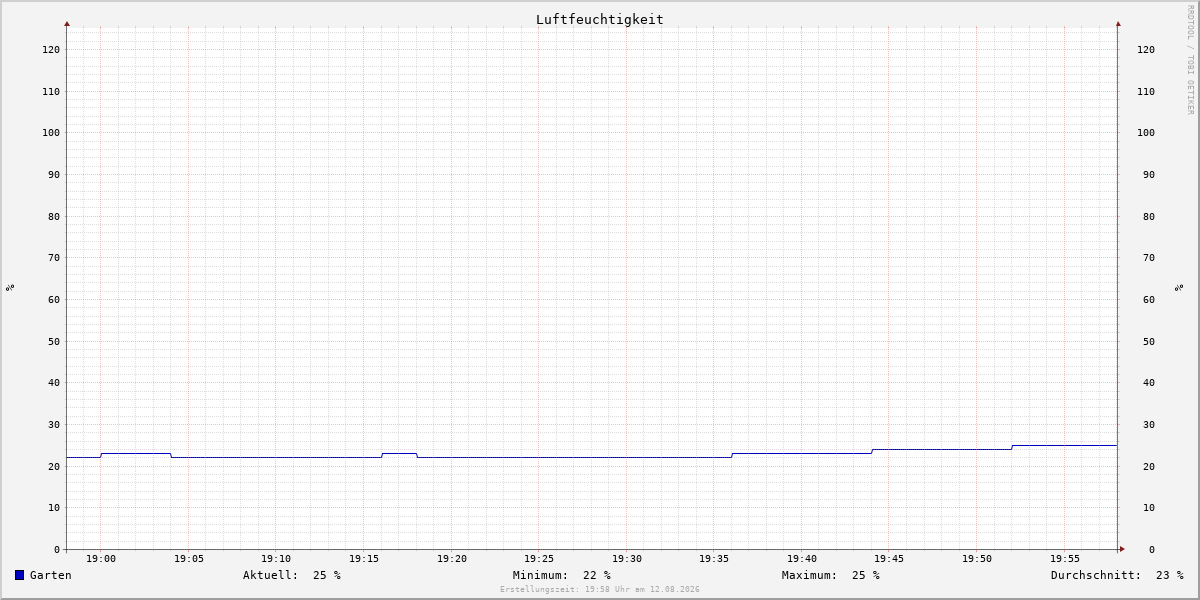Click the red arrow at right end of time axis
1200x600 pixels.
(1122, 549)
